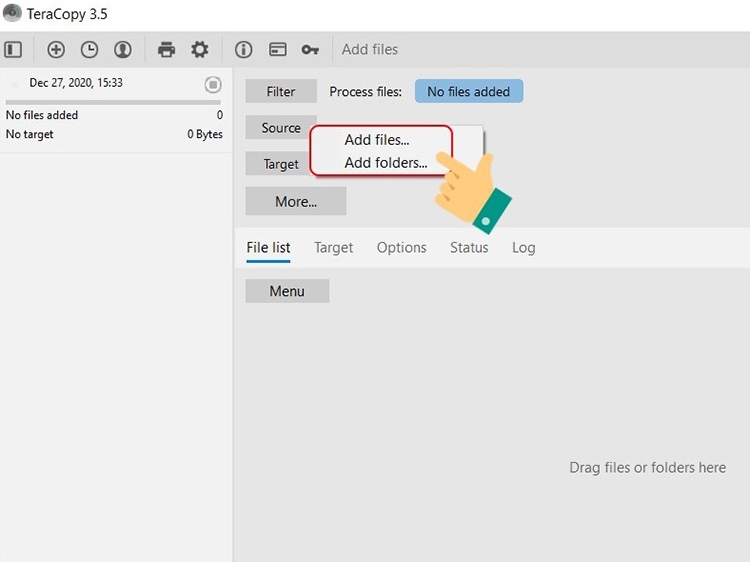This screenshot has width=750, height=562.
Task: Click the No files added sidebar text
Action: [42, 115]
